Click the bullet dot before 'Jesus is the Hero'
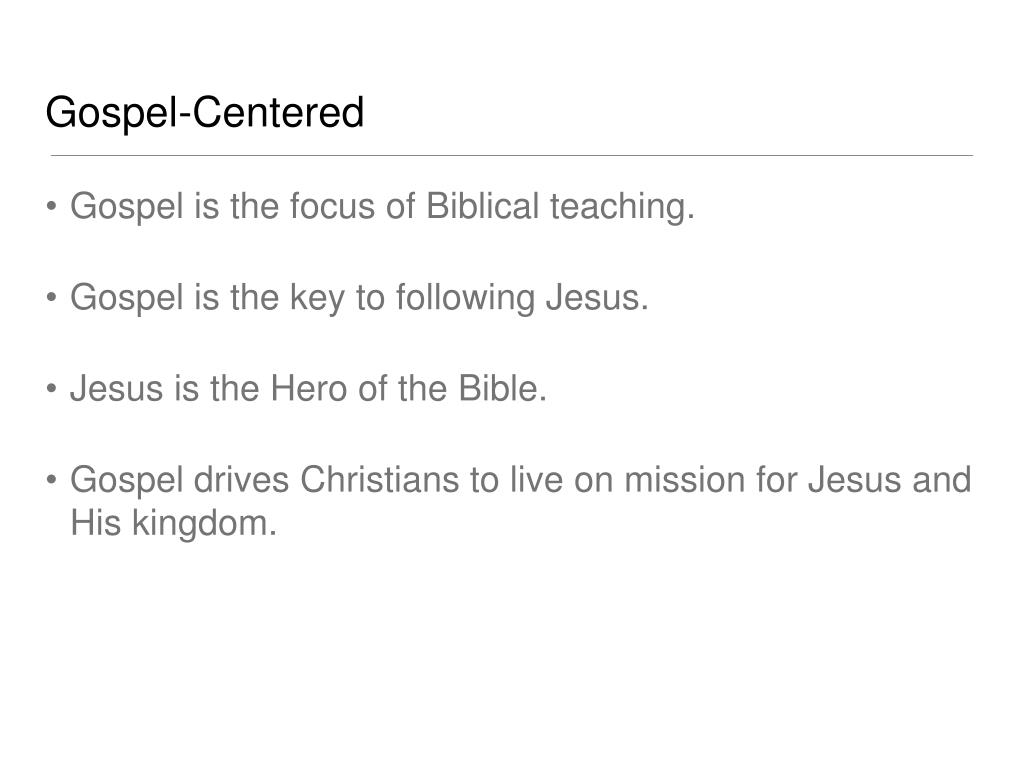This screenshot has width=1024, height=768. pyautogui.click(x=52, y=389)
